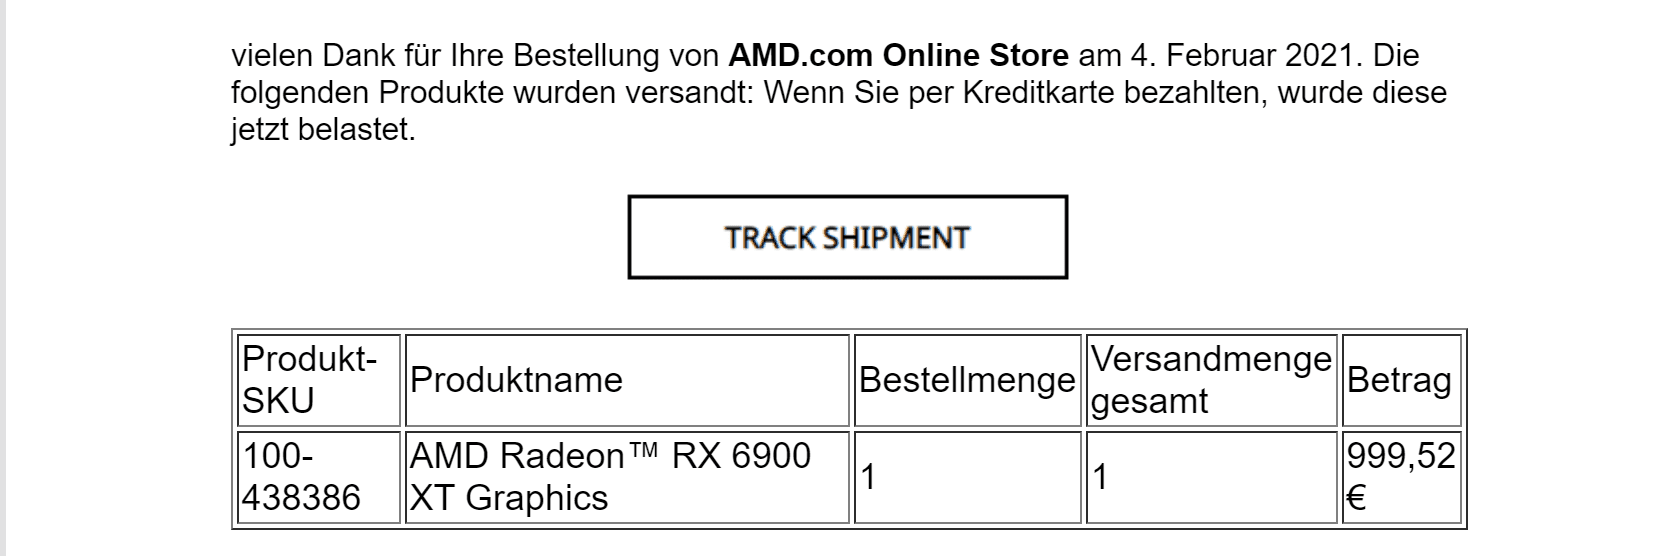
Task: Click the 999,52 € amount cell
Action: click(1401, 477)
